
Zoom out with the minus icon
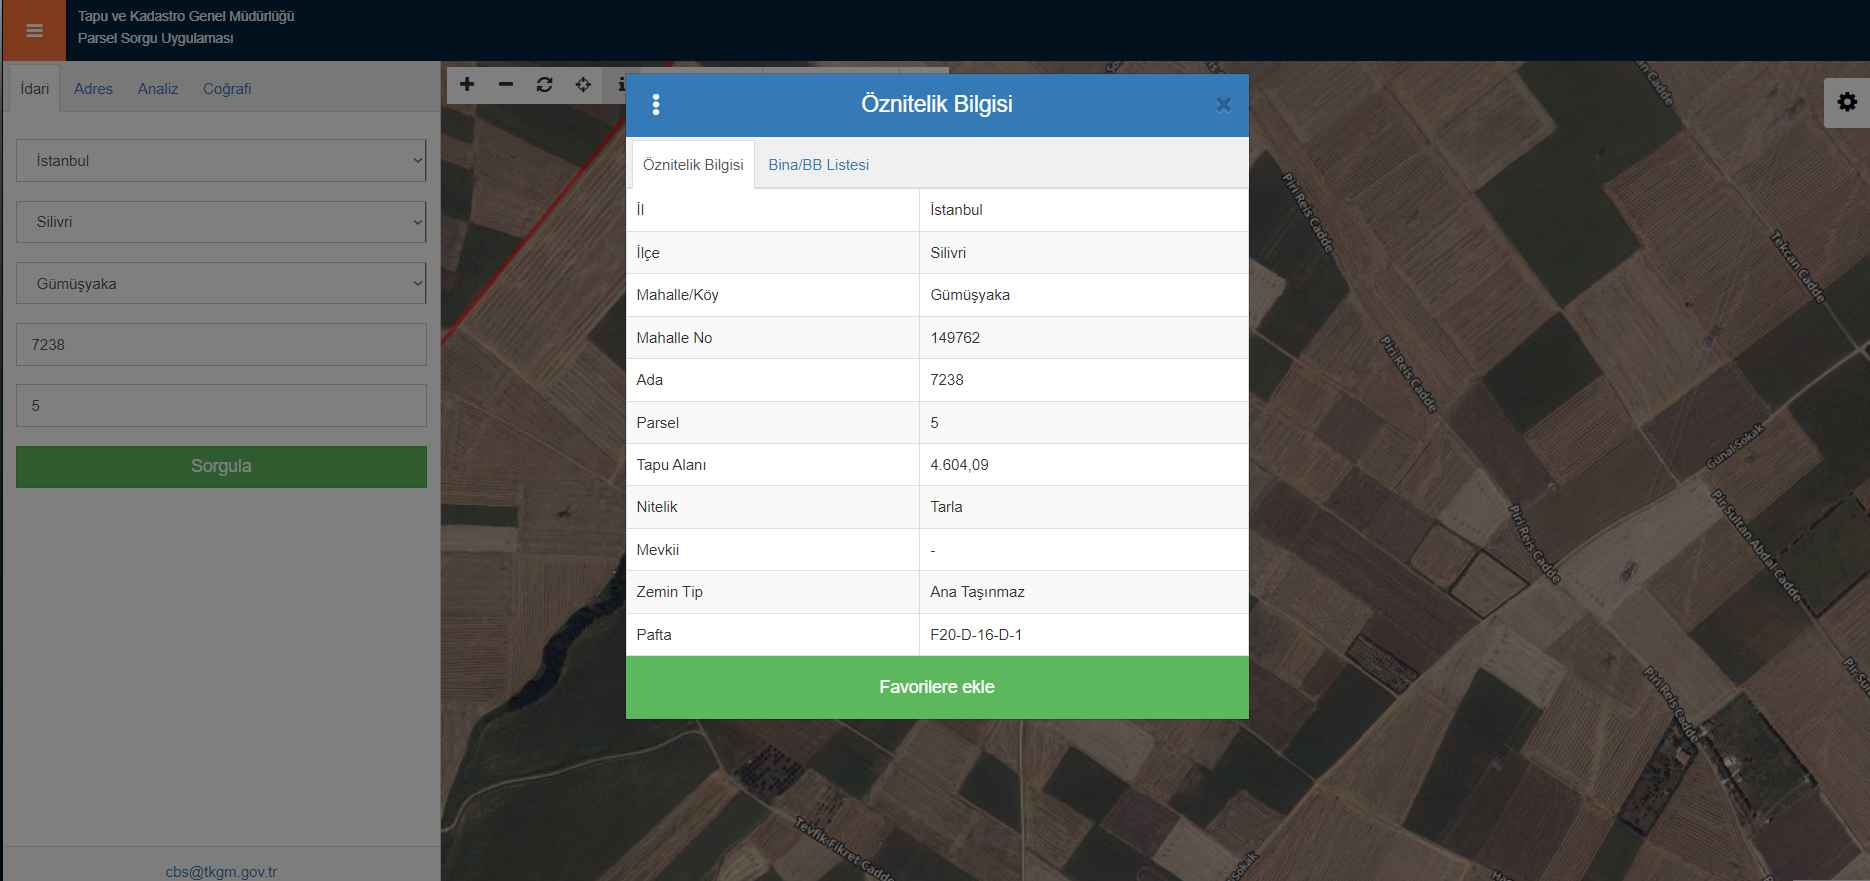point(506,85)
